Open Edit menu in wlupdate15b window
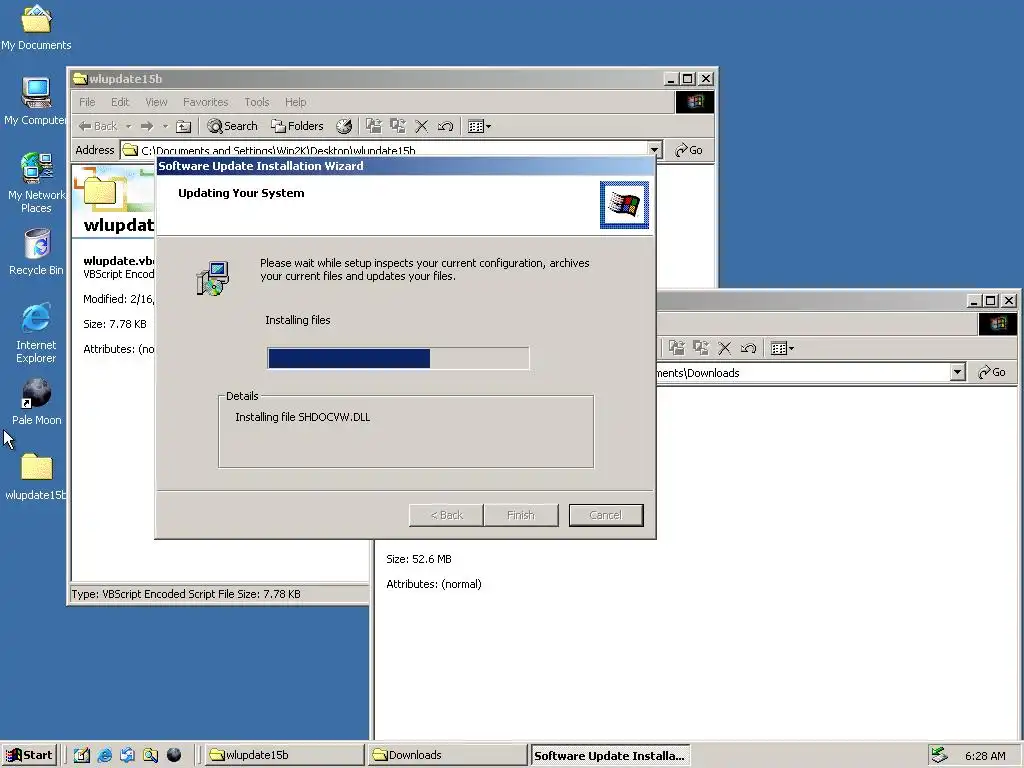The width and height of the screenshot is (1024, 768). tap(120, 102)
